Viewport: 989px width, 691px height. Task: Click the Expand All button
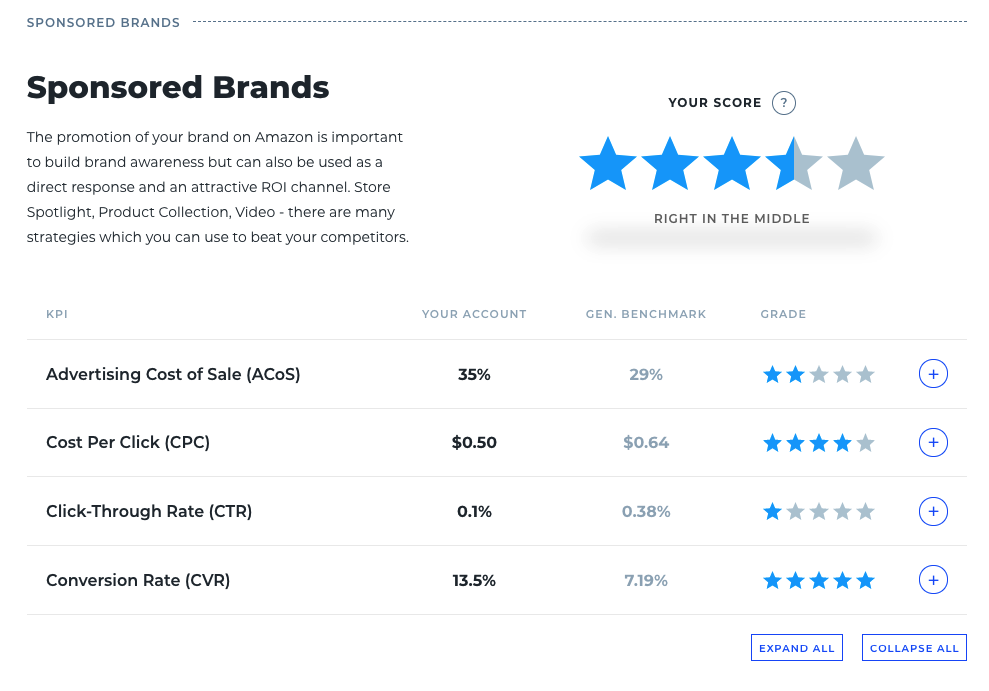coord(796,647)
